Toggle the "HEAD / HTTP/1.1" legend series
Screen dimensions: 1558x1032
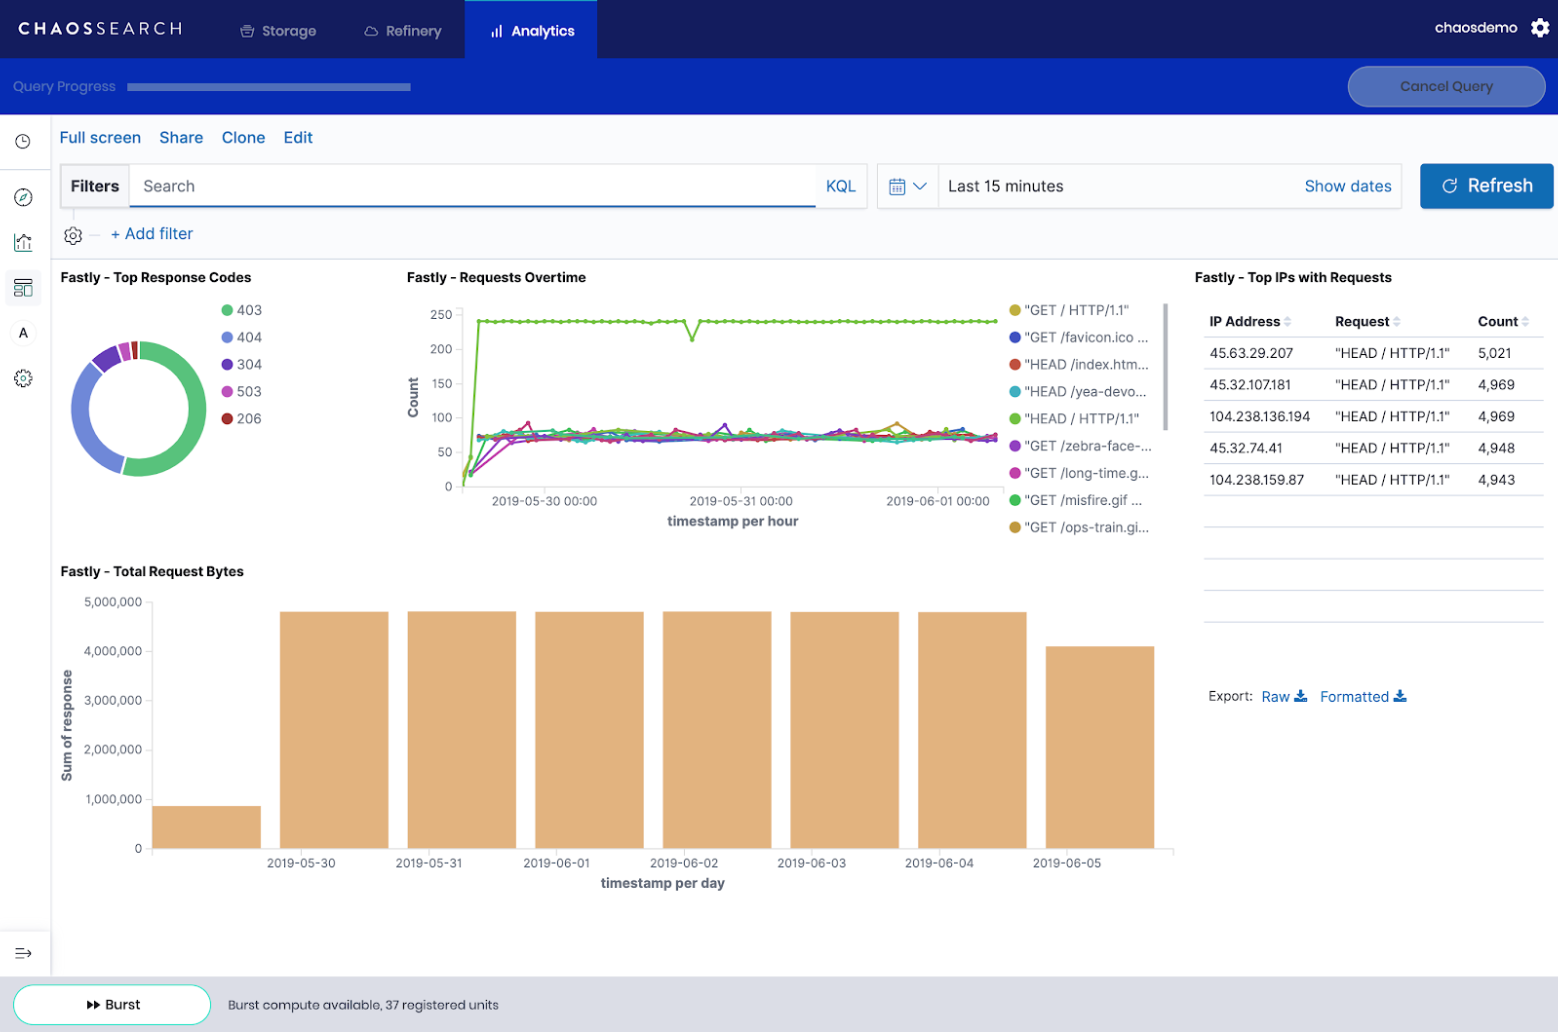[1081, 419]
